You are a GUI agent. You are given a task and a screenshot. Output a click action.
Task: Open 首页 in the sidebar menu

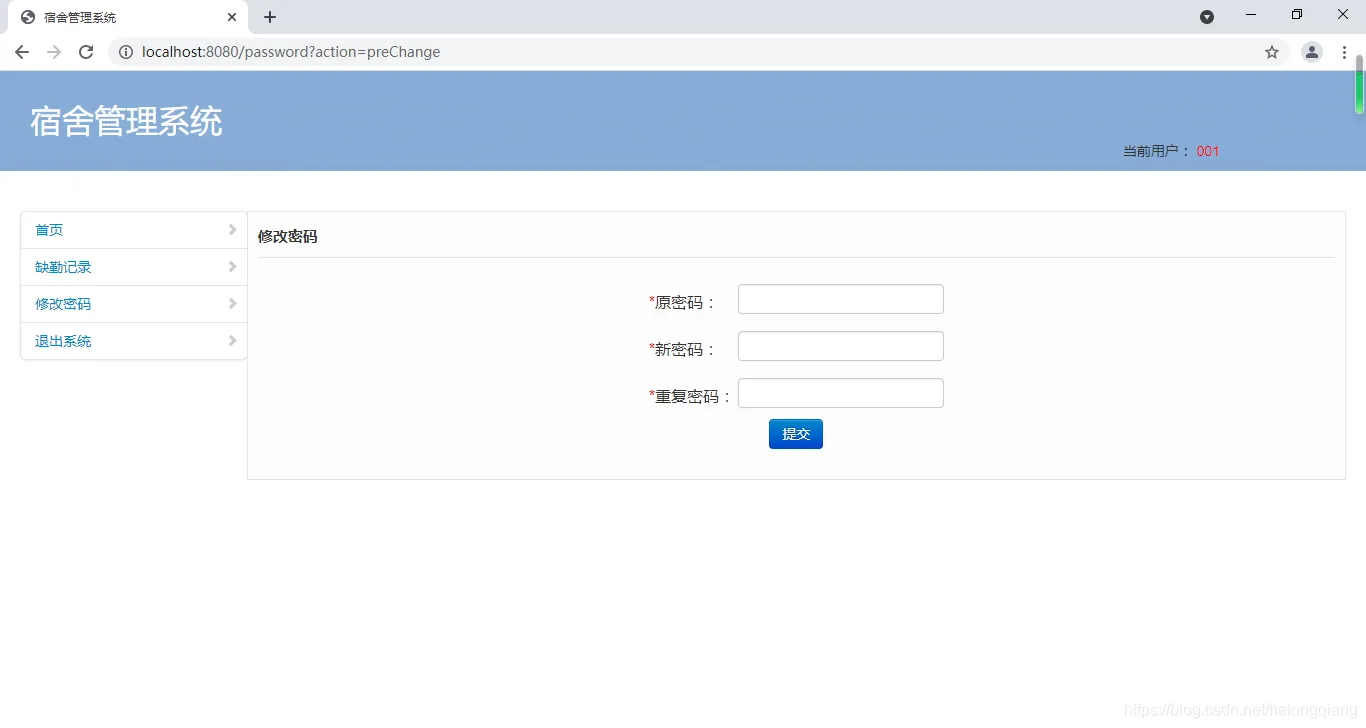pyautogui.click(x=134, y=230)
